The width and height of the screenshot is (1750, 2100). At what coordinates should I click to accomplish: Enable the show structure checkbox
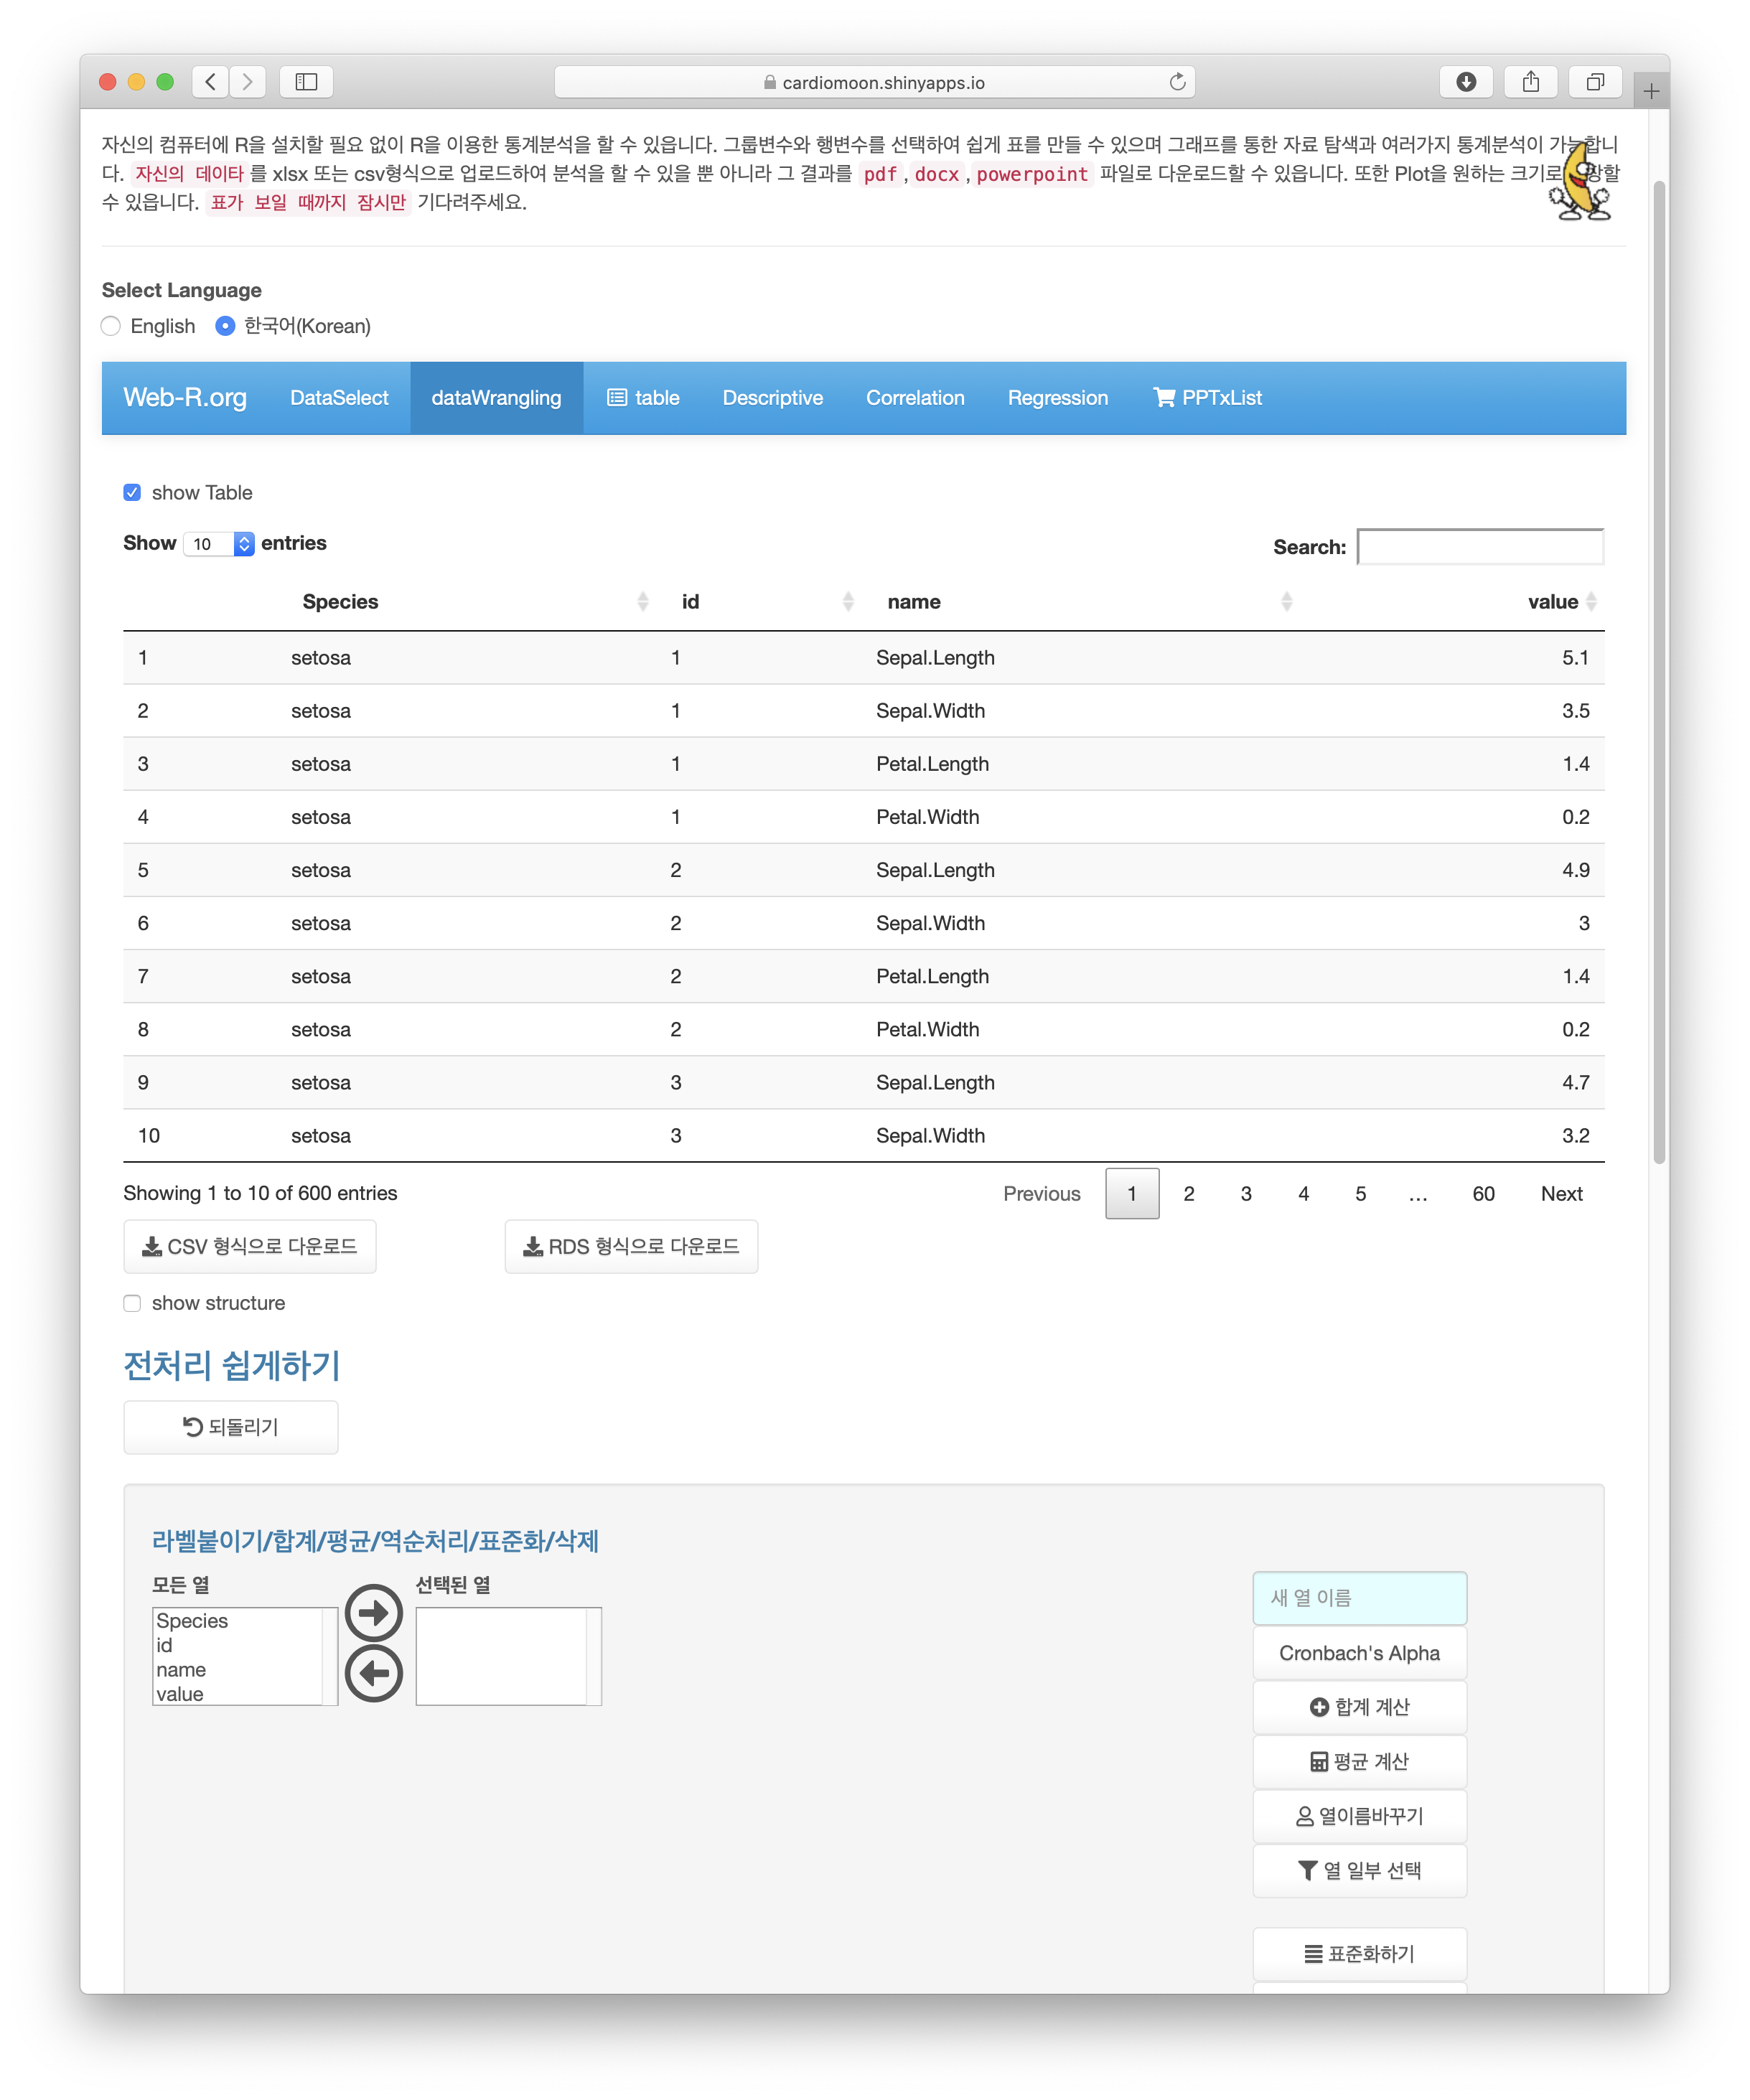click(132, 1303)
